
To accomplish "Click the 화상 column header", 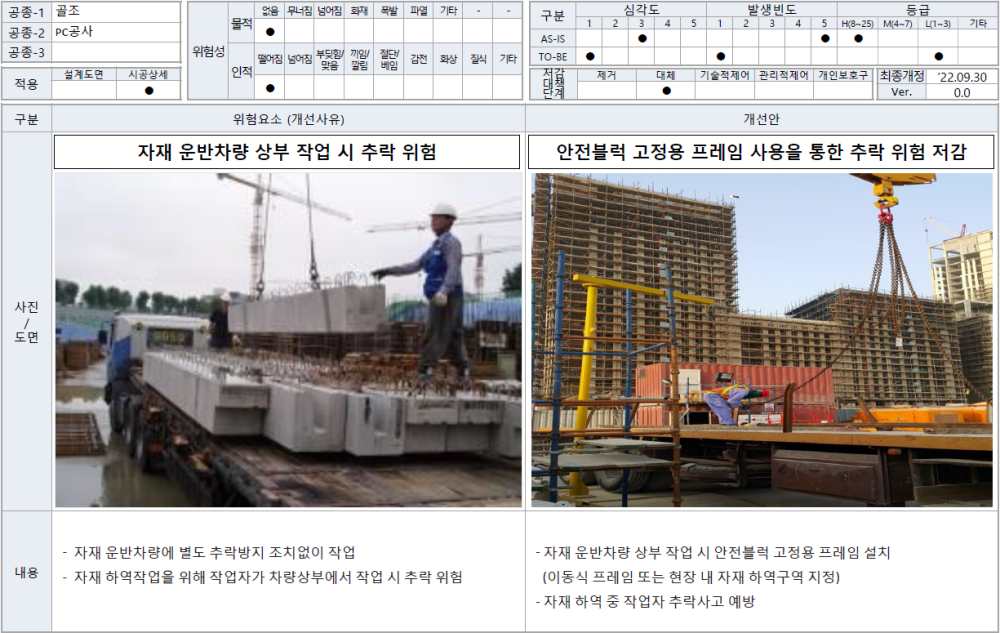I will point(448,59).
